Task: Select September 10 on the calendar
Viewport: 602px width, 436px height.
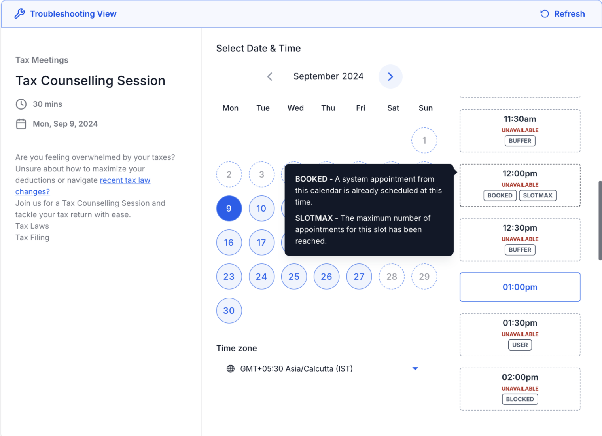Action: (261, 208)
